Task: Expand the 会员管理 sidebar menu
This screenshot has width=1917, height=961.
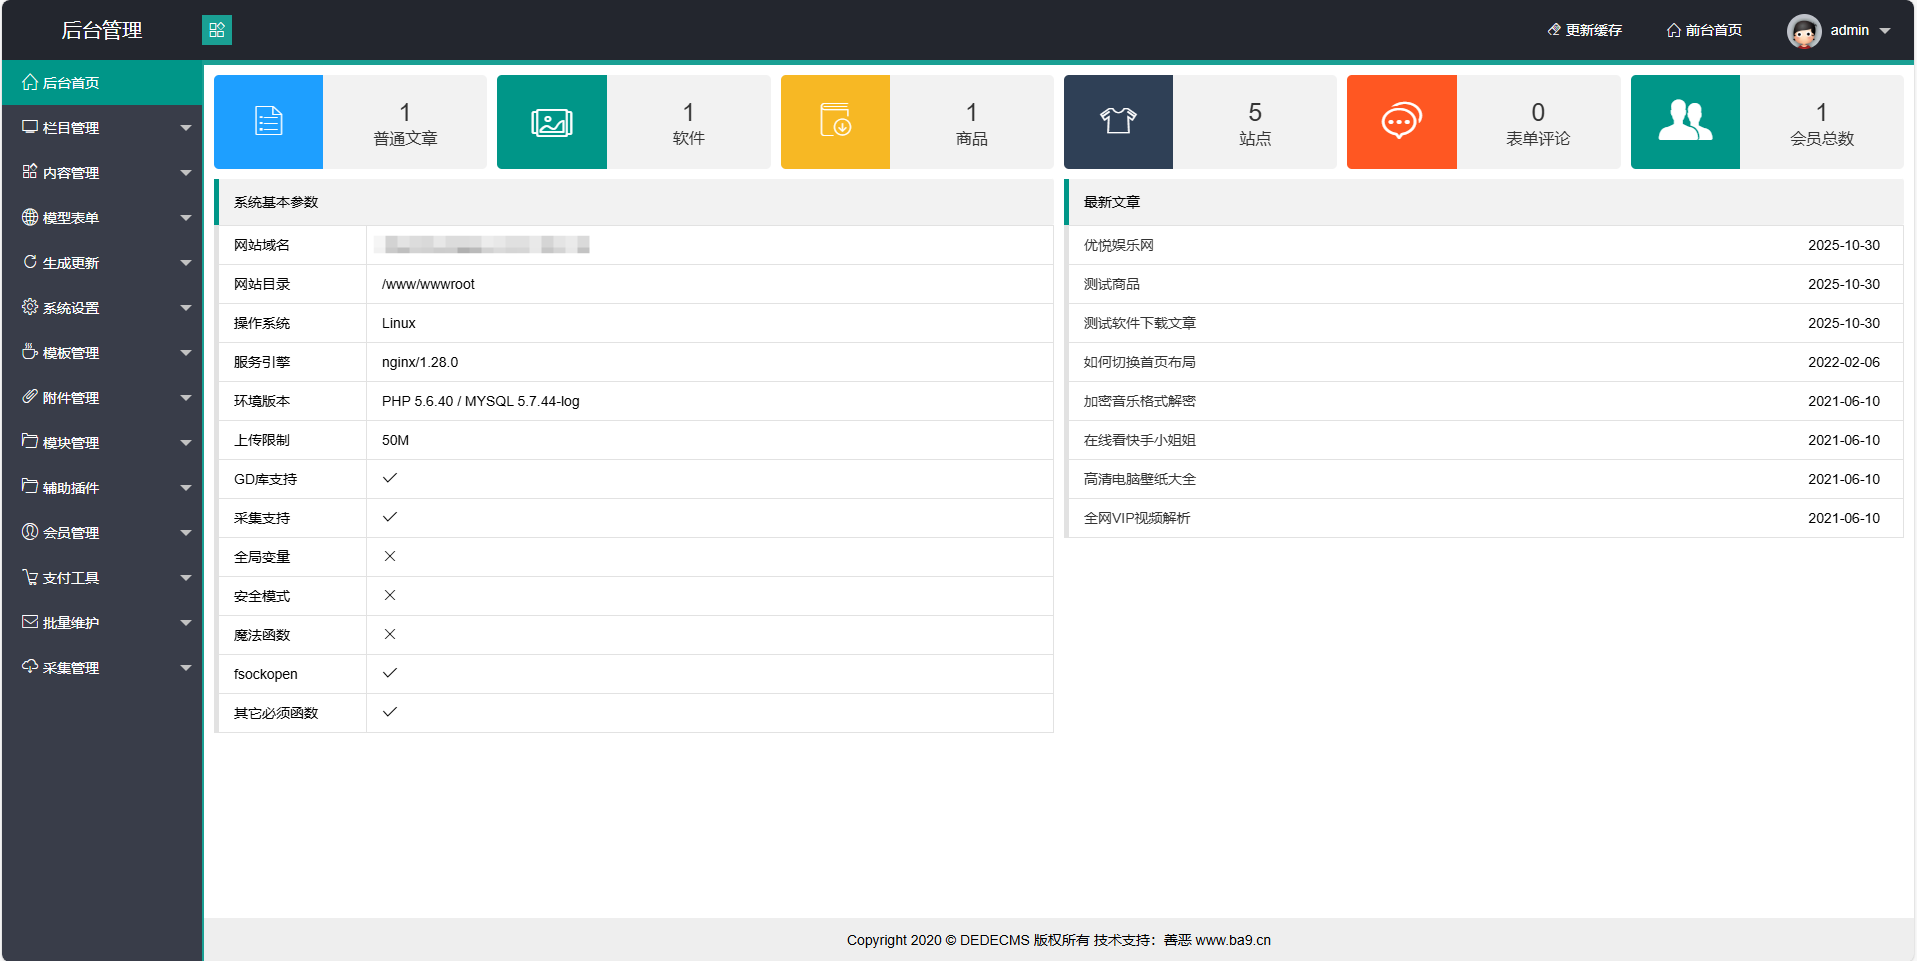Action: pos(102,533)
